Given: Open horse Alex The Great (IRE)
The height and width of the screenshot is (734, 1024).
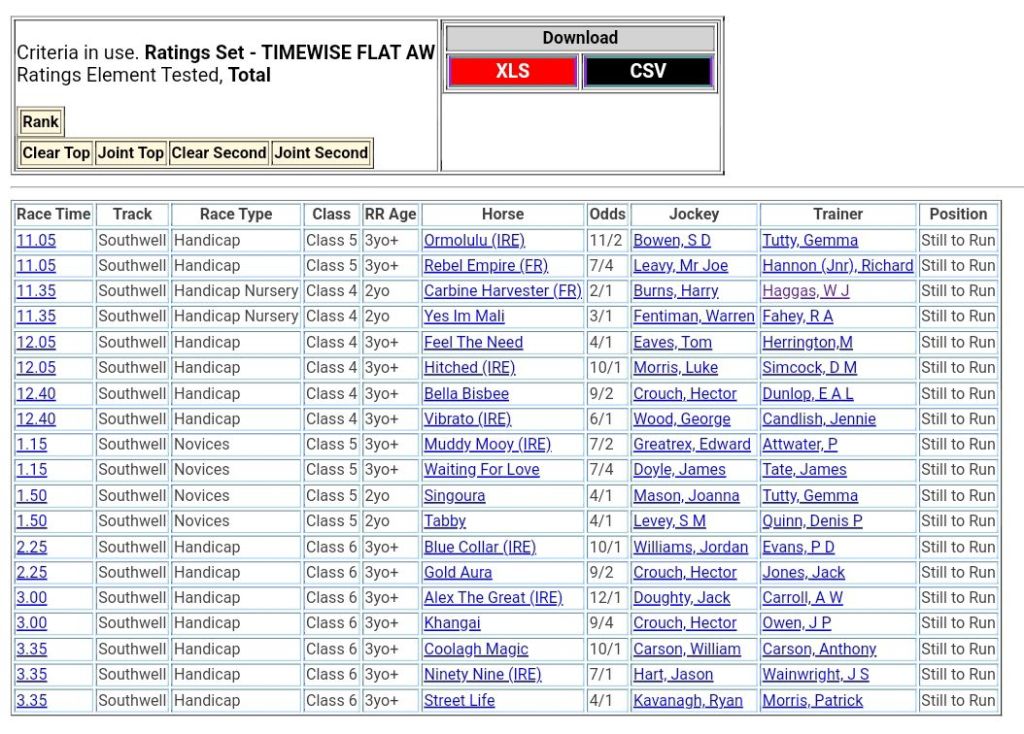Looking at the screenshot, I should coord(493,597).
